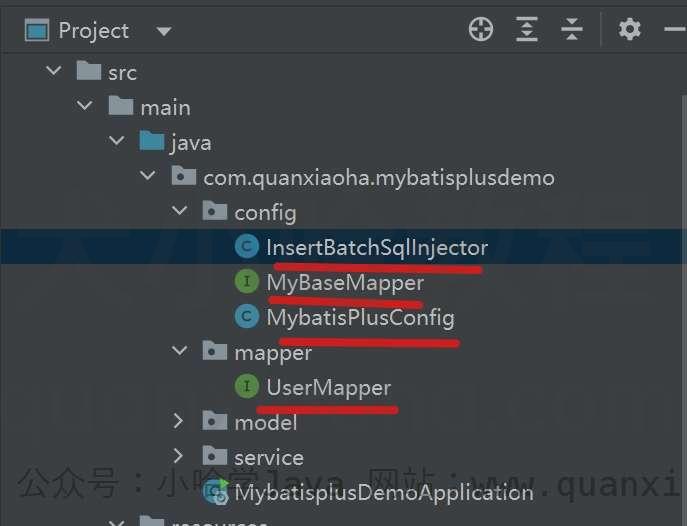Click the Select Opened File target icon
This screenshot has height=526, width=687.
click(481, 29)
